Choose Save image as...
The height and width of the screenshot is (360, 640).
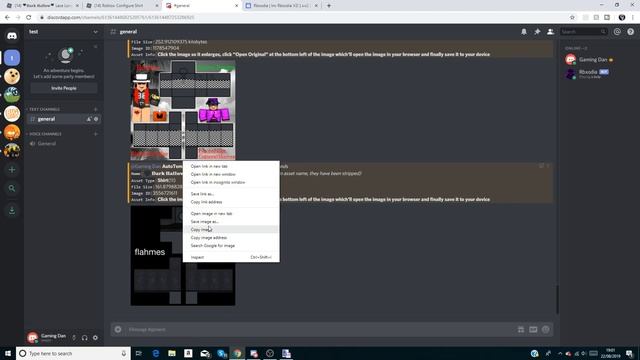click(231, 222)
